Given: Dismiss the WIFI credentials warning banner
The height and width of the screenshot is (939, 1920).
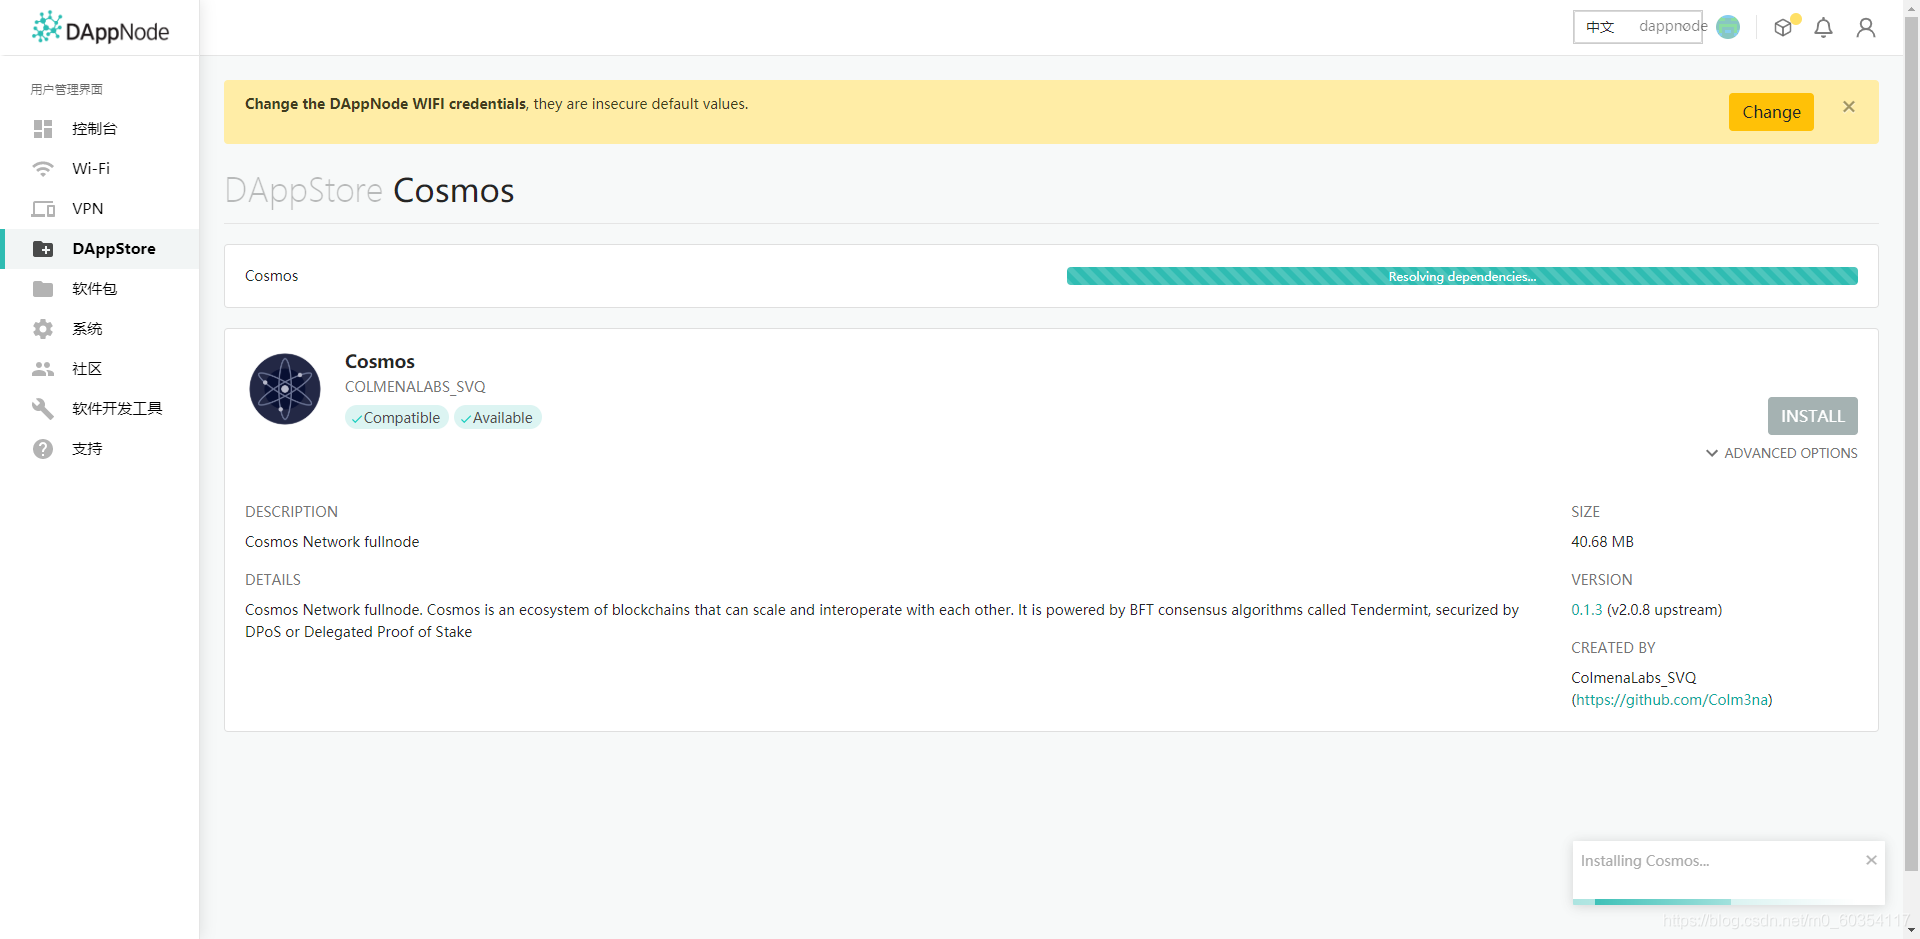Looking at the screenshot, I should pyautogui.click(x=1849, y=107).
